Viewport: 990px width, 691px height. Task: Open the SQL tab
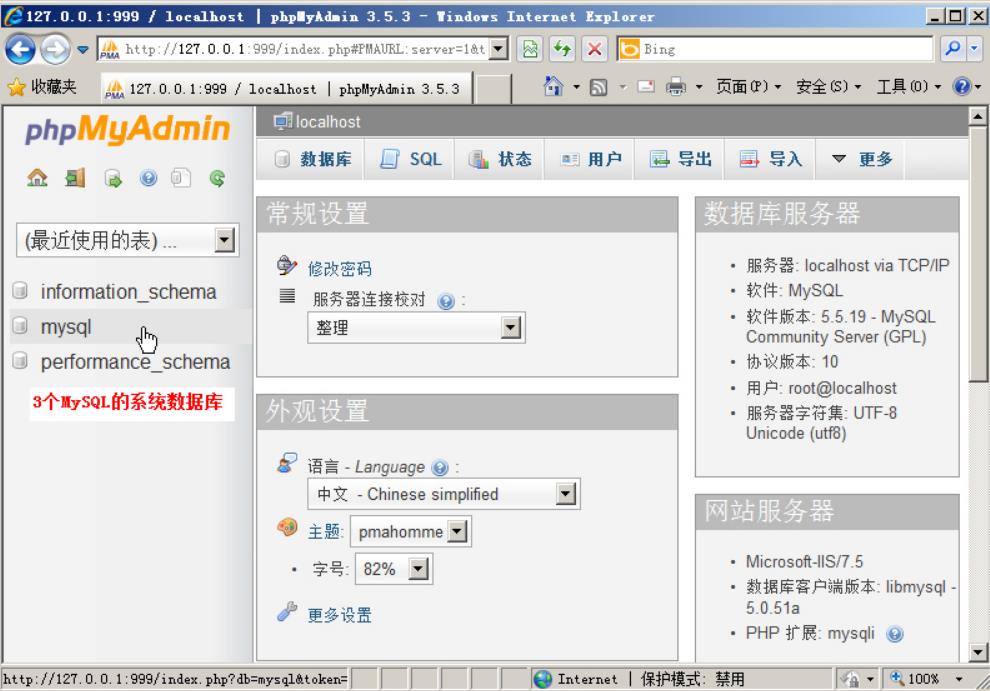point(410,159)
